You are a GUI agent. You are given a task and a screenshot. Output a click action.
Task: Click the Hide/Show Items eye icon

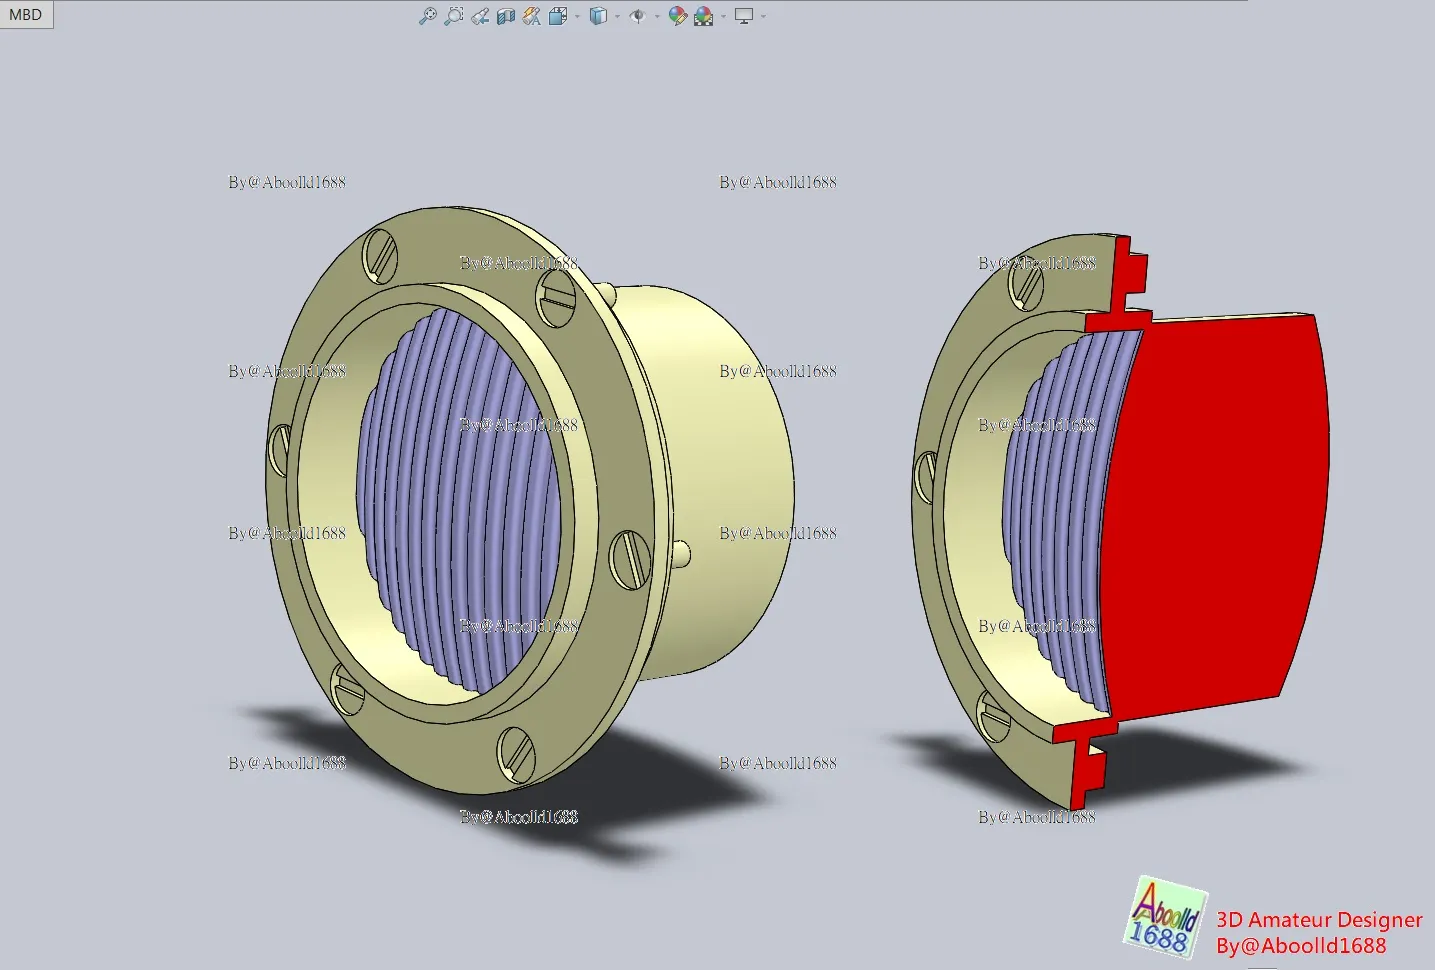tap(637, 16)
